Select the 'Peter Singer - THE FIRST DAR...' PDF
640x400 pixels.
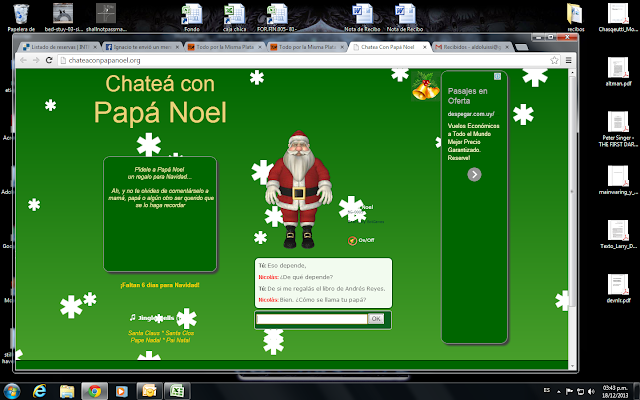click(x=618, y=128)
